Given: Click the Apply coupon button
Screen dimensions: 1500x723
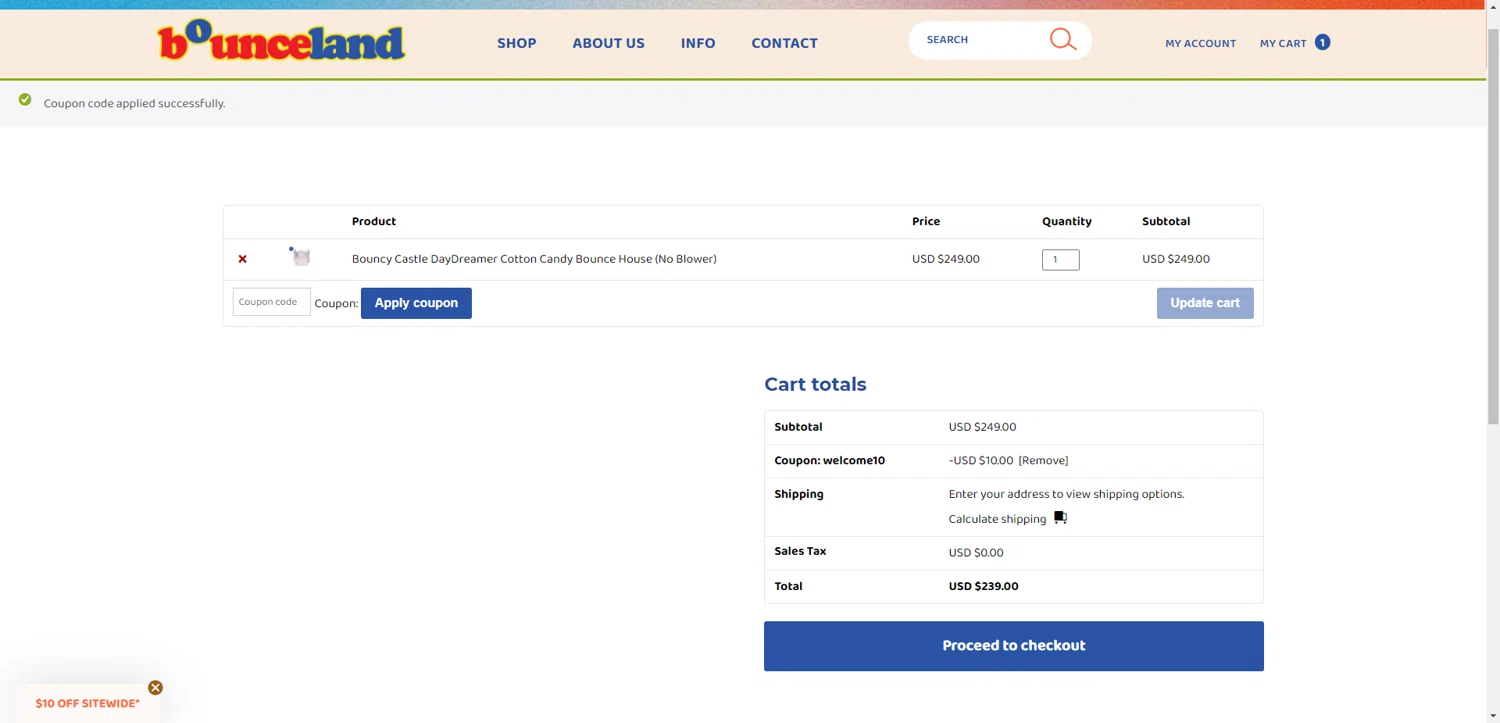Looking at the screenshot, I should 416,303.
